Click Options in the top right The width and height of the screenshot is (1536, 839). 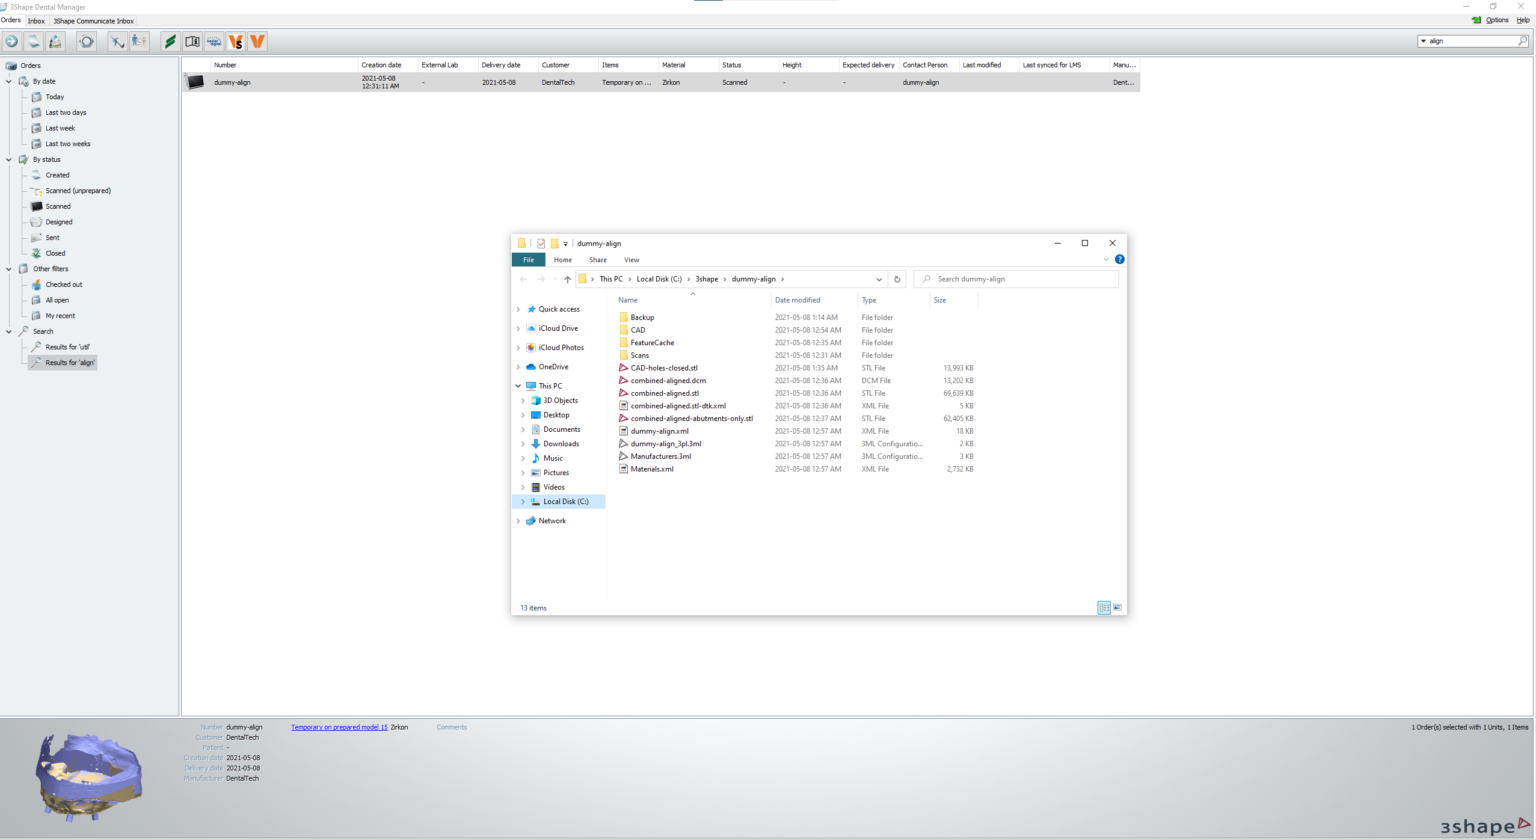1496,20
